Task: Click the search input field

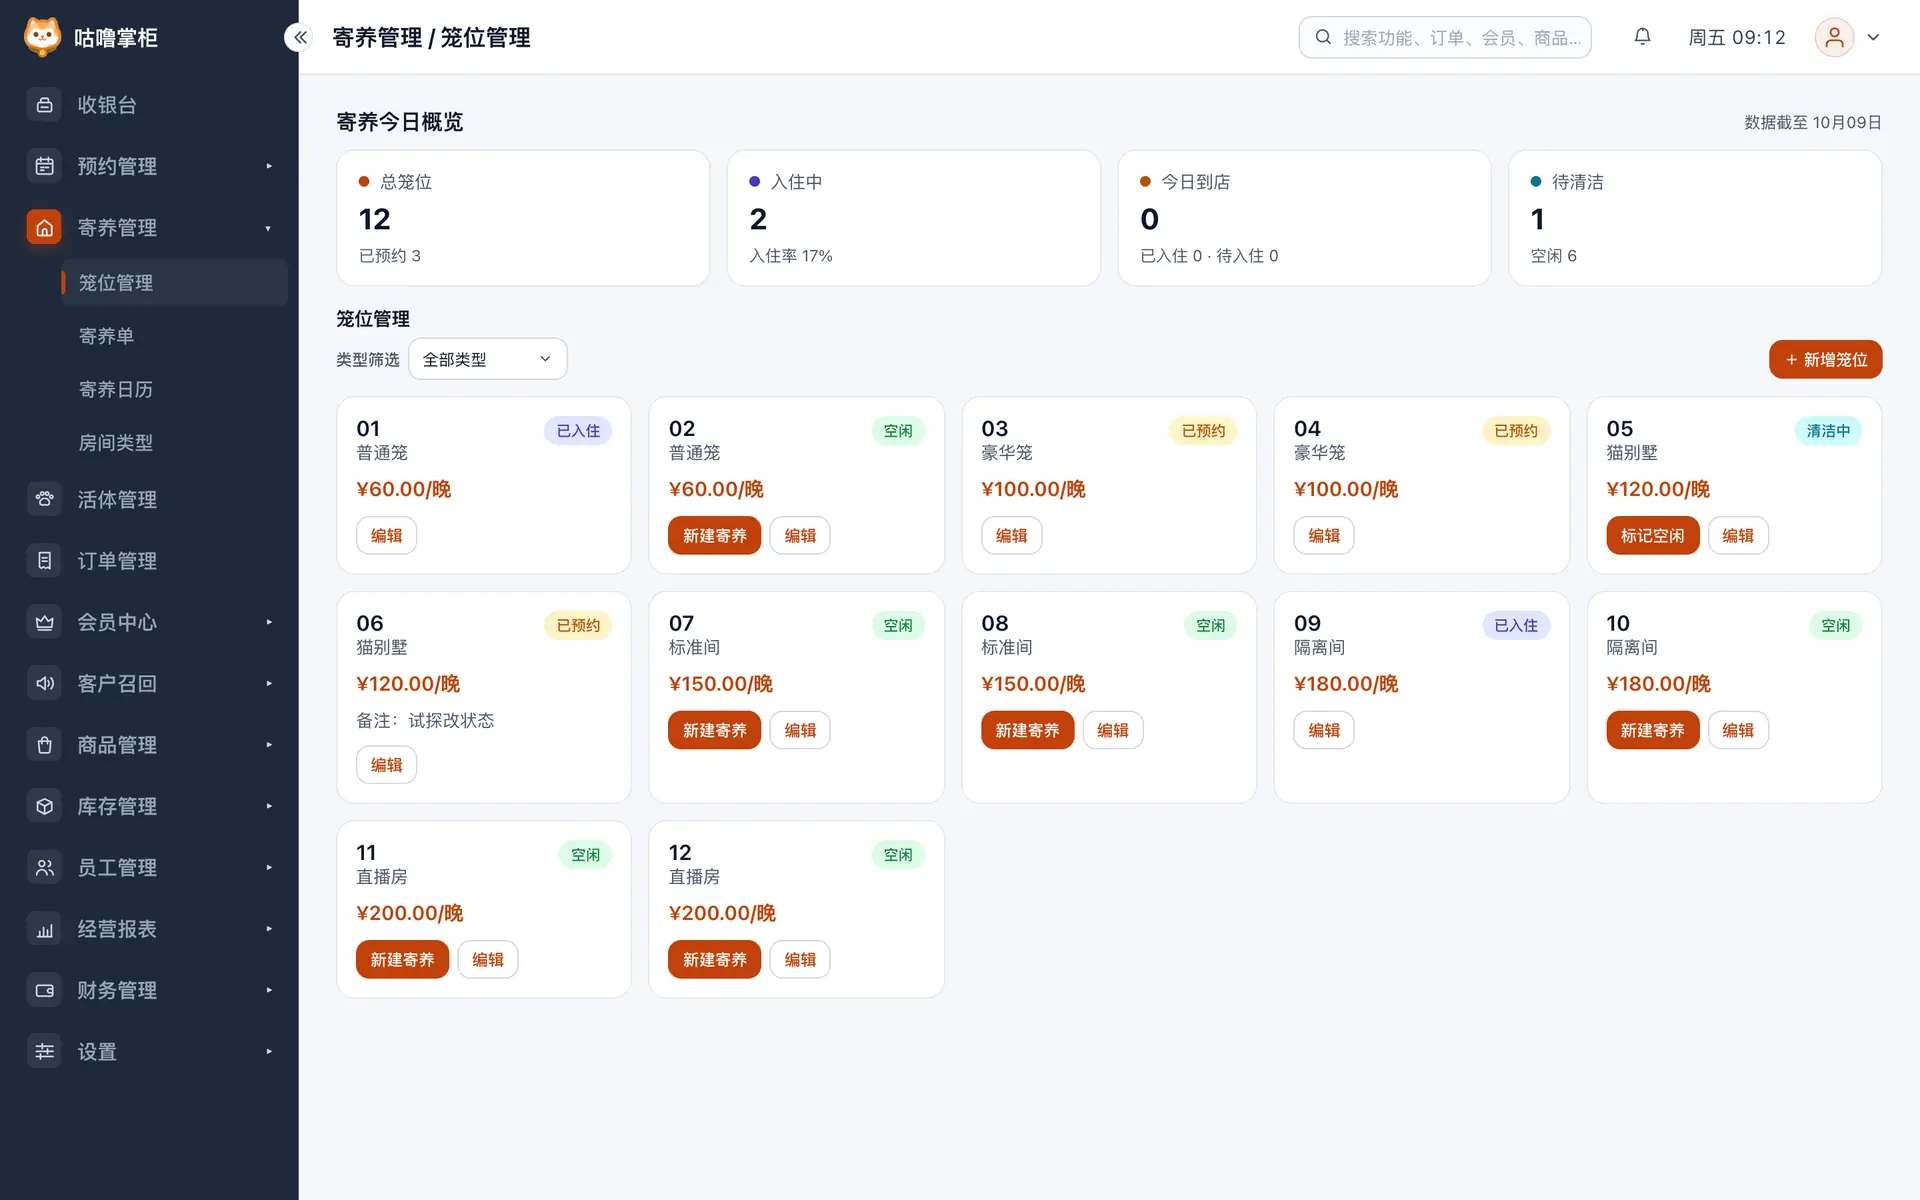Action: (1445, 37)
